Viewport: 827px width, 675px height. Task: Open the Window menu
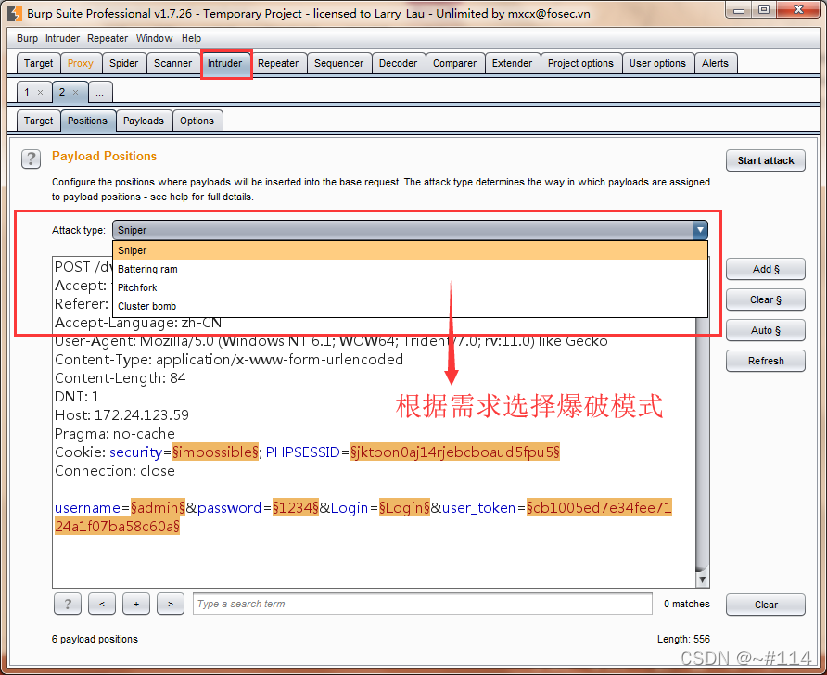(x=154, y=38)
